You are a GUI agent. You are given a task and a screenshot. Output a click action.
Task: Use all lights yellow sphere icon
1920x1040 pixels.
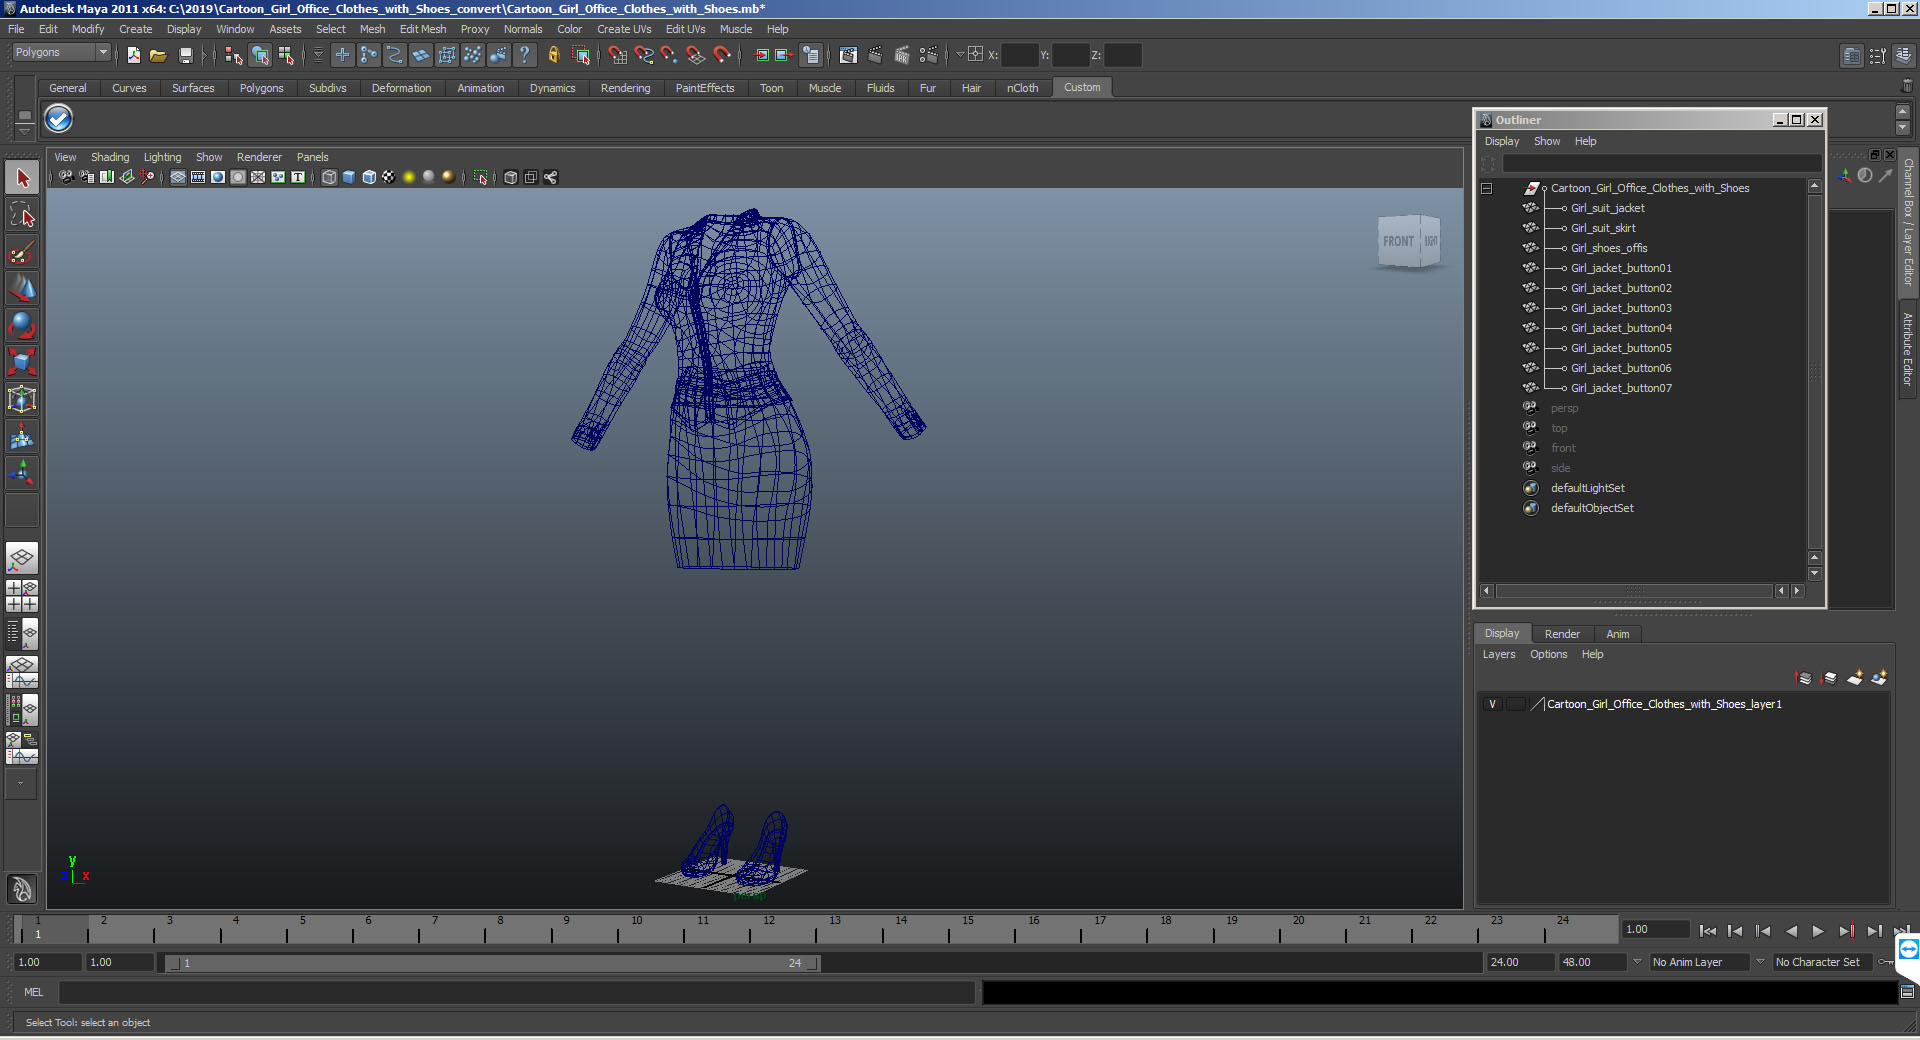(x=409, y=177)
